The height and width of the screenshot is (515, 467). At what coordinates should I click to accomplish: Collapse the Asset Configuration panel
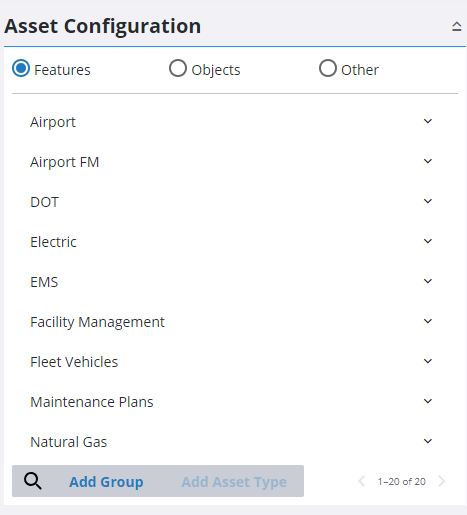point(456,26)
